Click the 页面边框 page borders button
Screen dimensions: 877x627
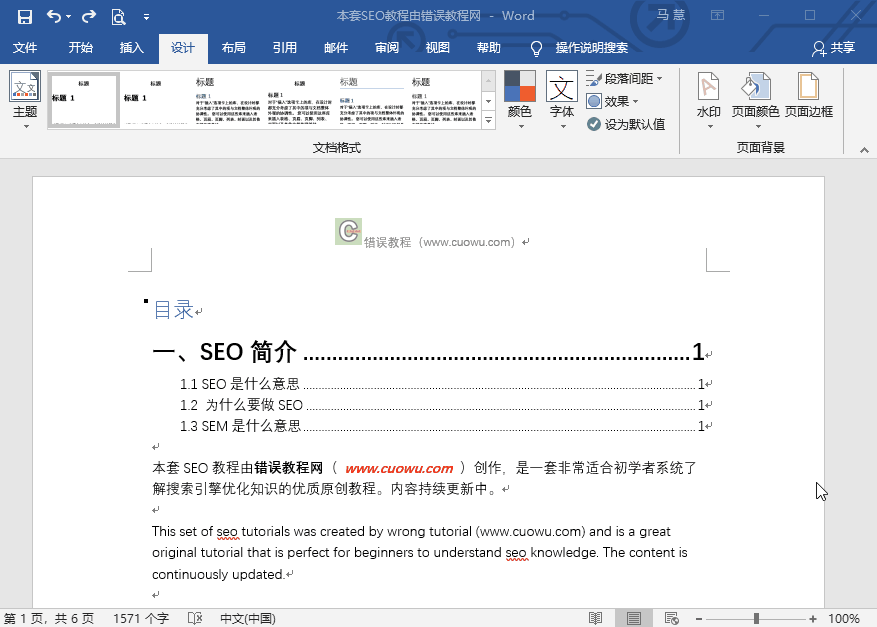pos(809,95)
